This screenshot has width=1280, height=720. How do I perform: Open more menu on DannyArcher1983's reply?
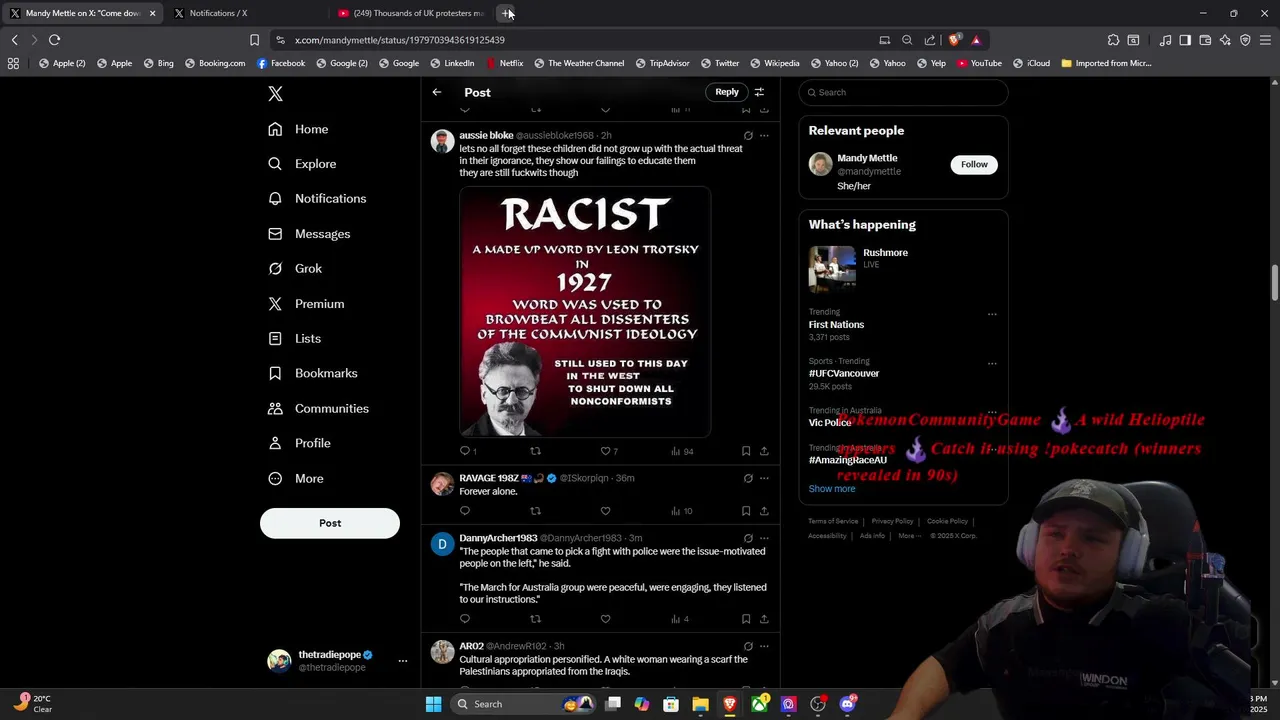coord(764,538)
